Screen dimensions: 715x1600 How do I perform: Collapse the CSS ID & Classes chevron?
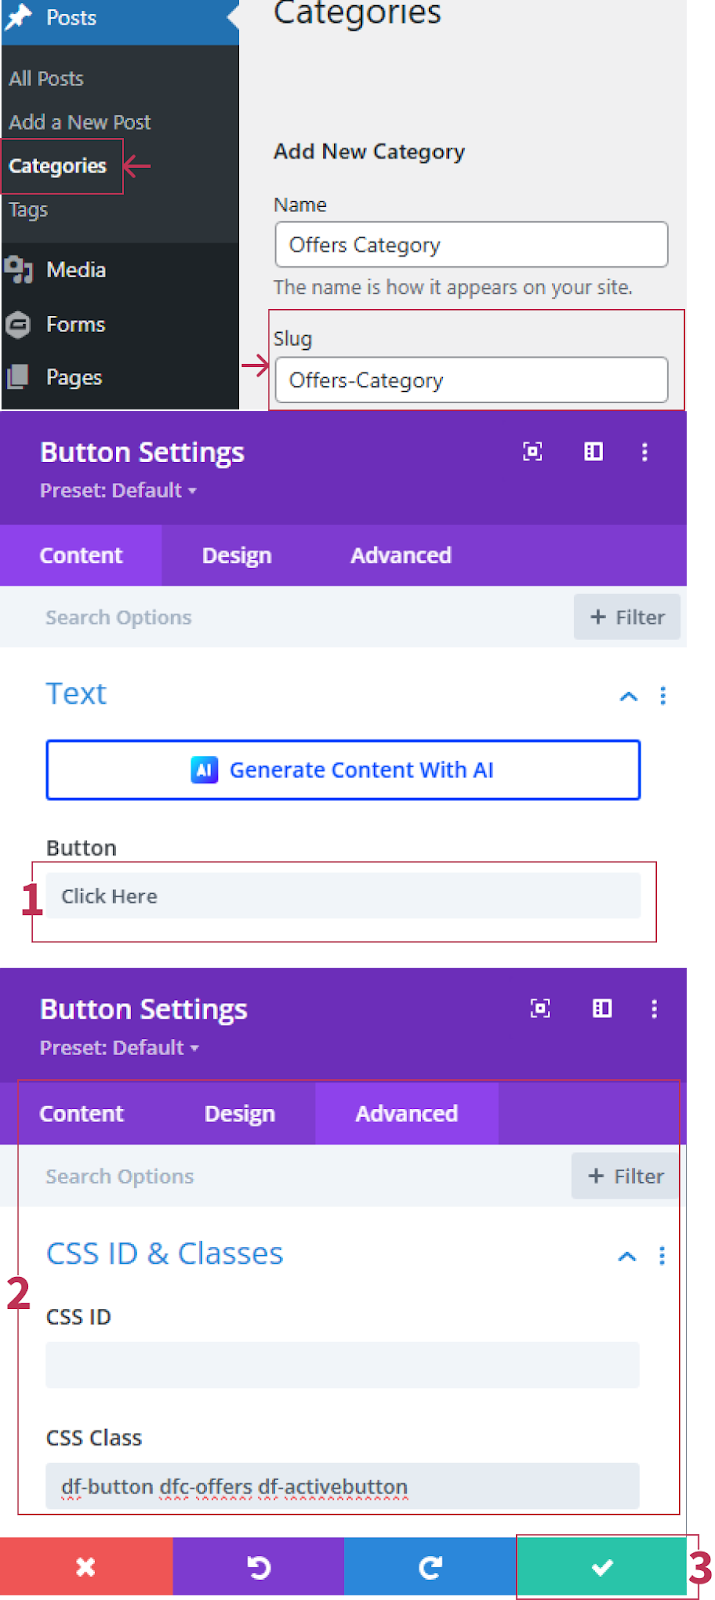pyautogui.click(x=627, y=1256)
